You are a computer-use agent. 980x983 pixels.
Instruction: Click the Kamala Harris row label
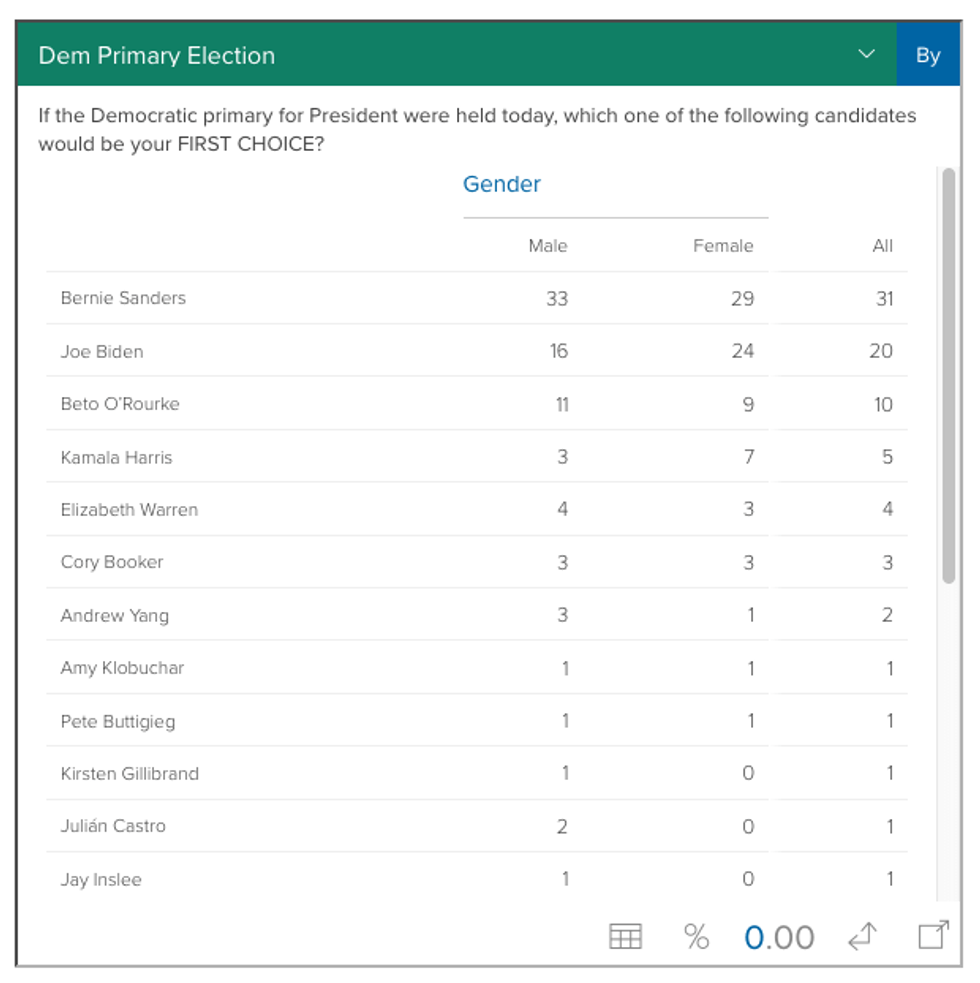click(x=116, y=458)
